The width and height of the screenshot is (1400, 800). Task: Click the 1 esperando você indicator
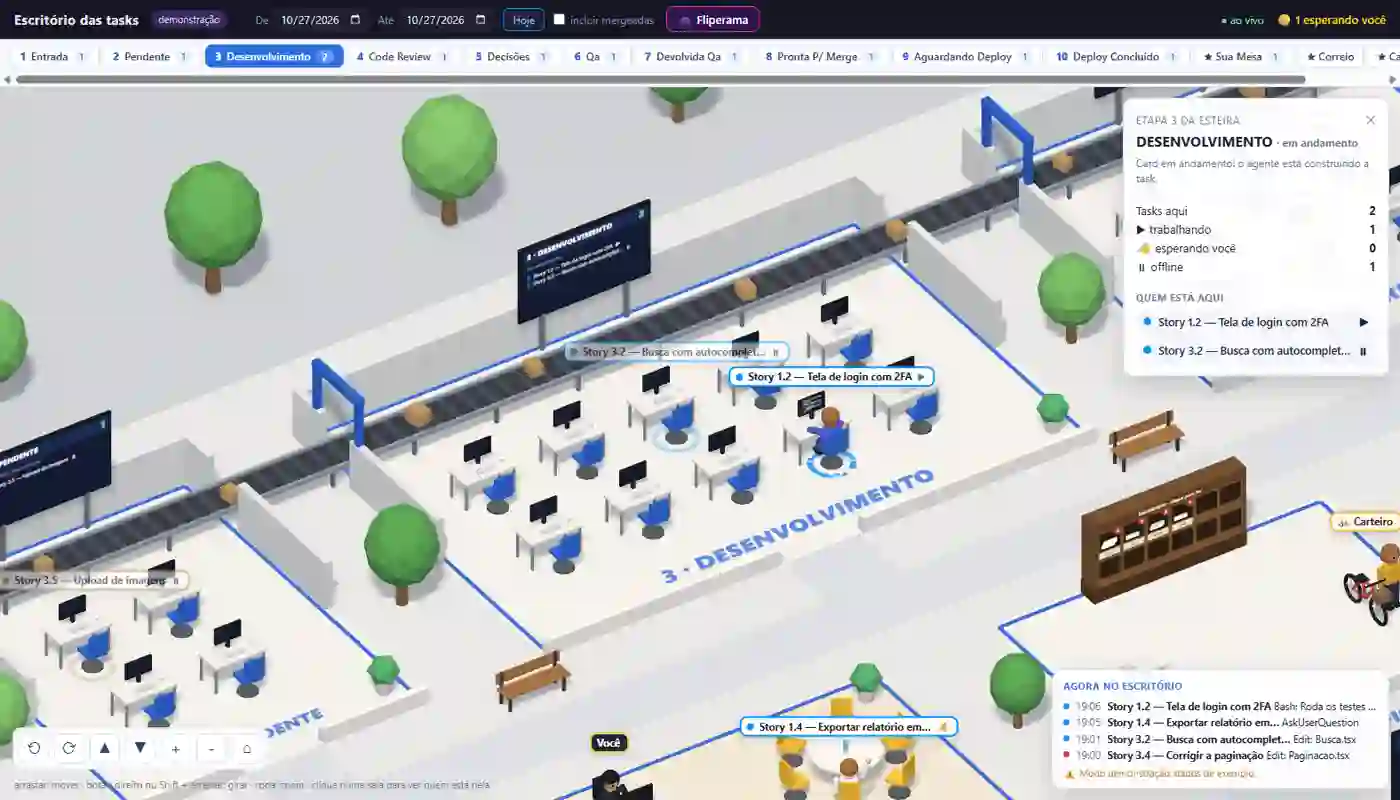tap(1332, 20)
